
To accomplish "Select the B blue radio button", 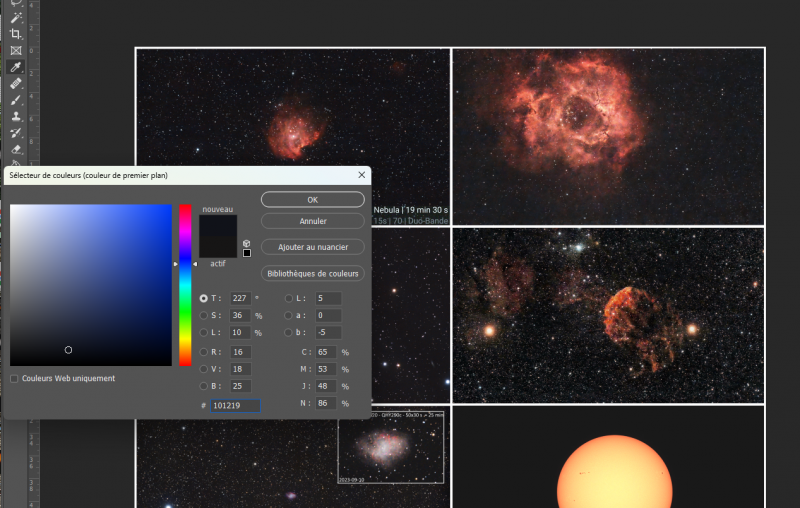I will click(x=204, y=386).
